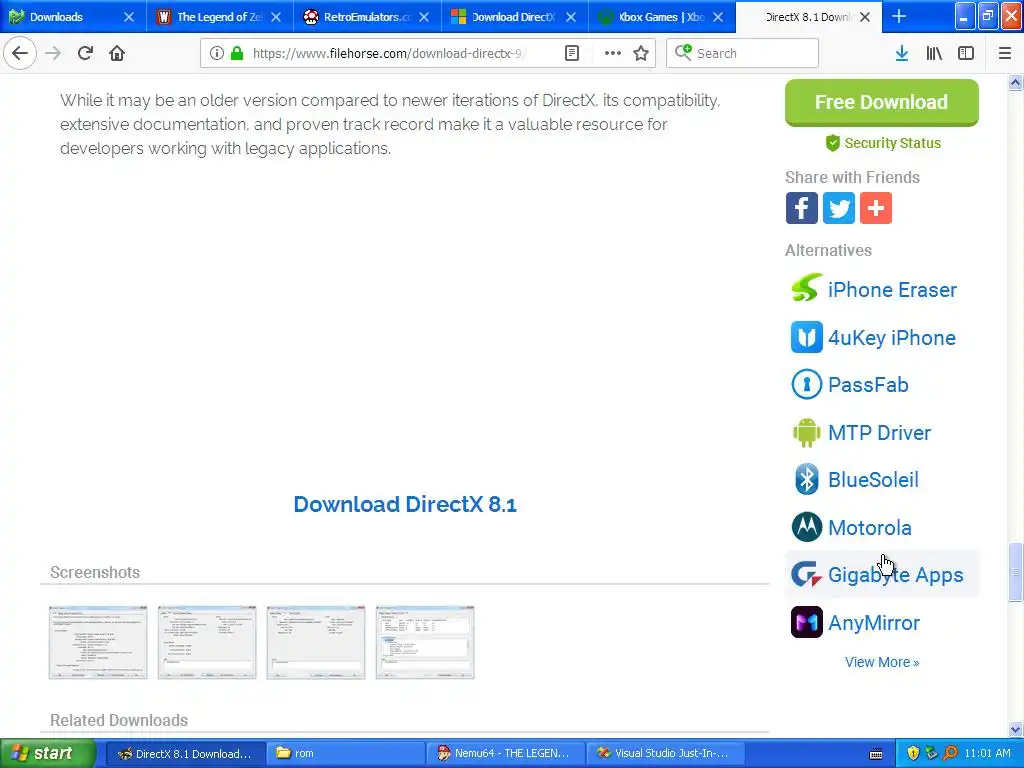
Task: Open the PassFab text link
Action: coord(868,385)
